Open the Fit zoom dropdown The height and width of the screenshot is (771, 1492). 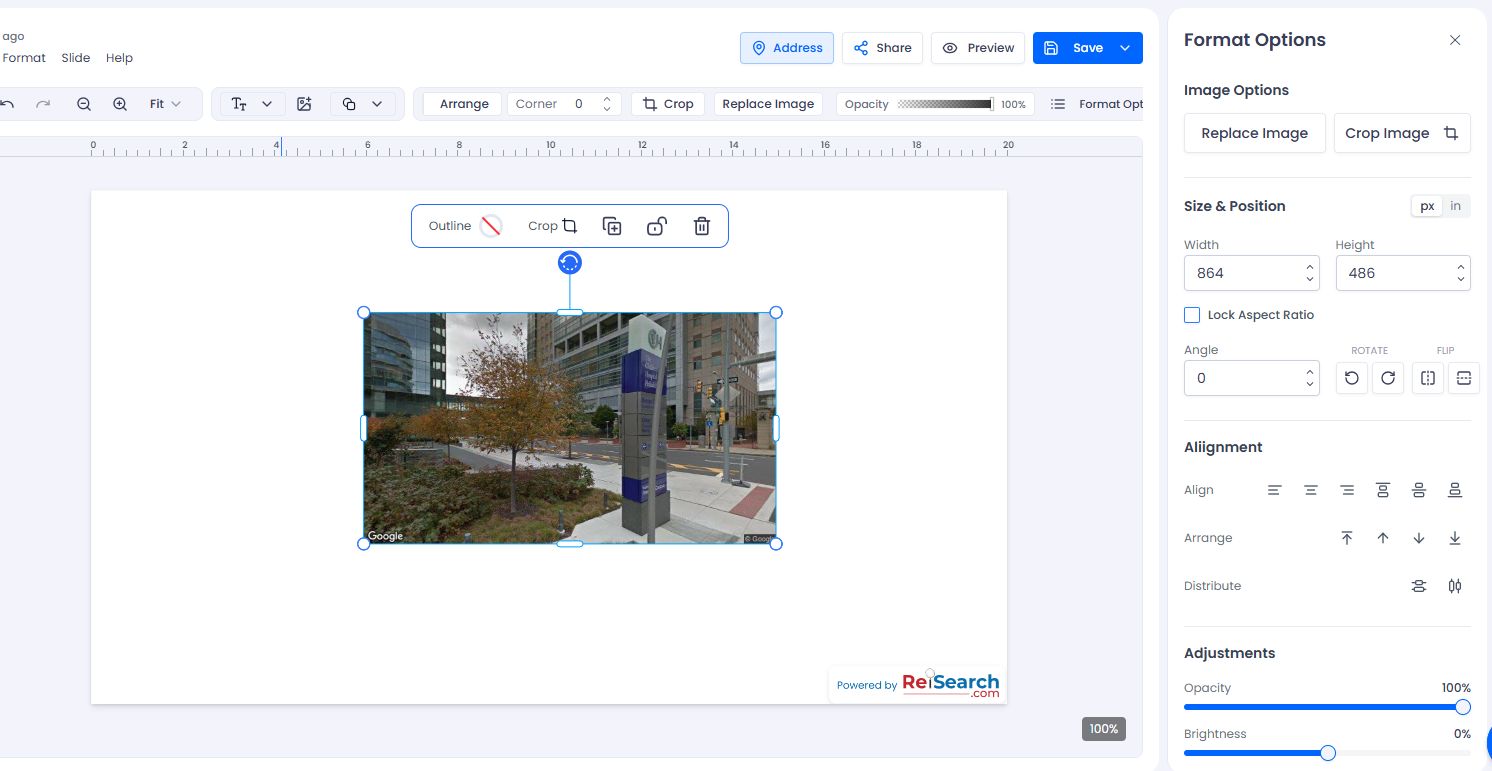coord(165,104)
